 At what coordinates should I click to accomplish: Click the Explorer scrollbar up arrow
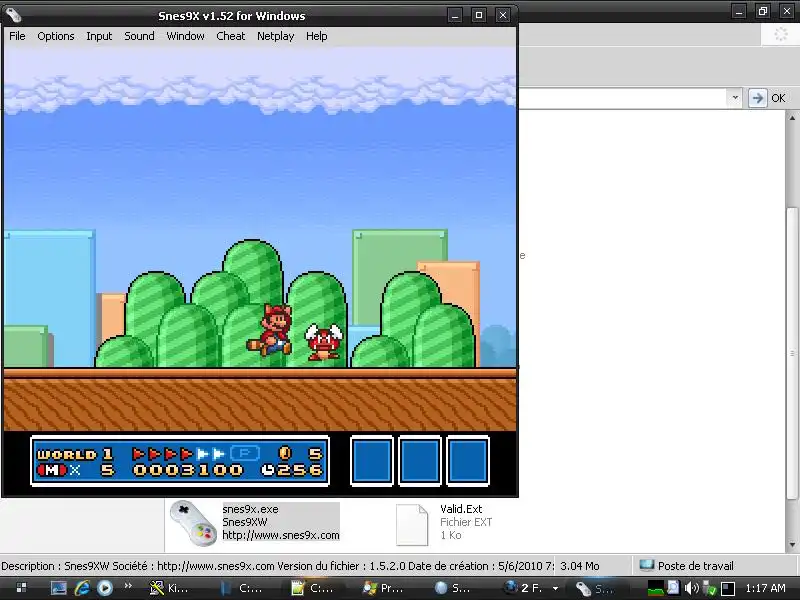tap(792, 118)
